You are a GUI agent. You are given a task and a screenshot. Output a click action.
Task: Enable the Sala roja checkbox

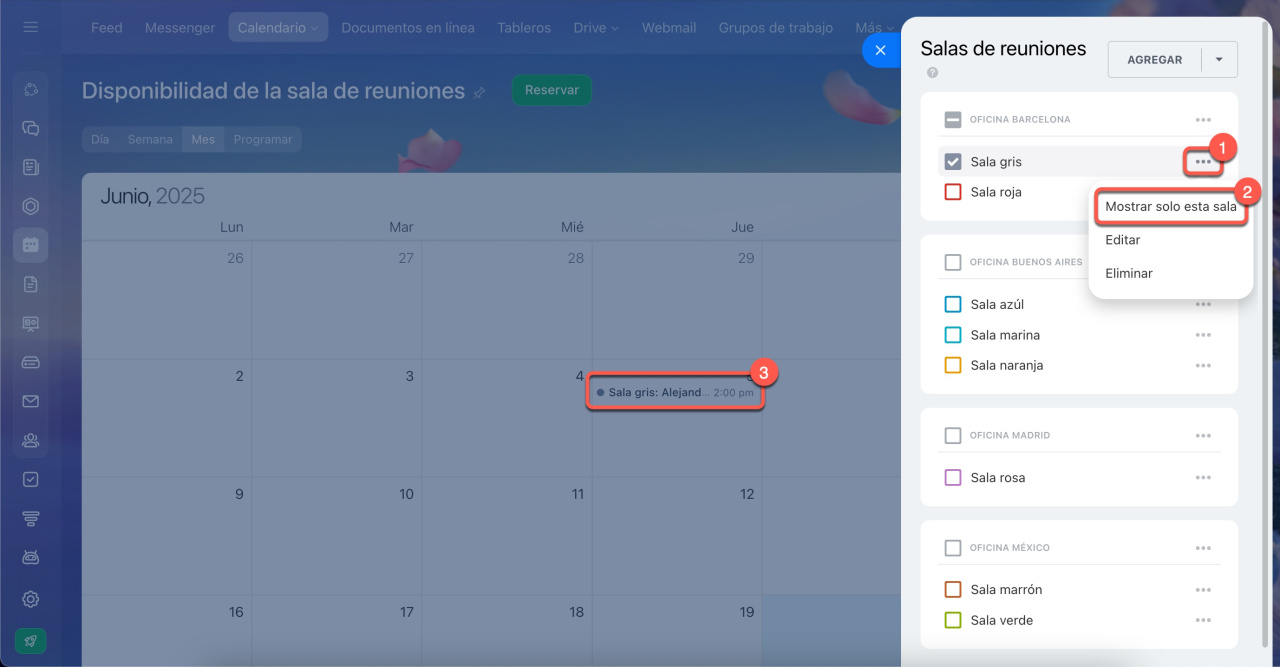pyautogui.click(x=953, y=192)
